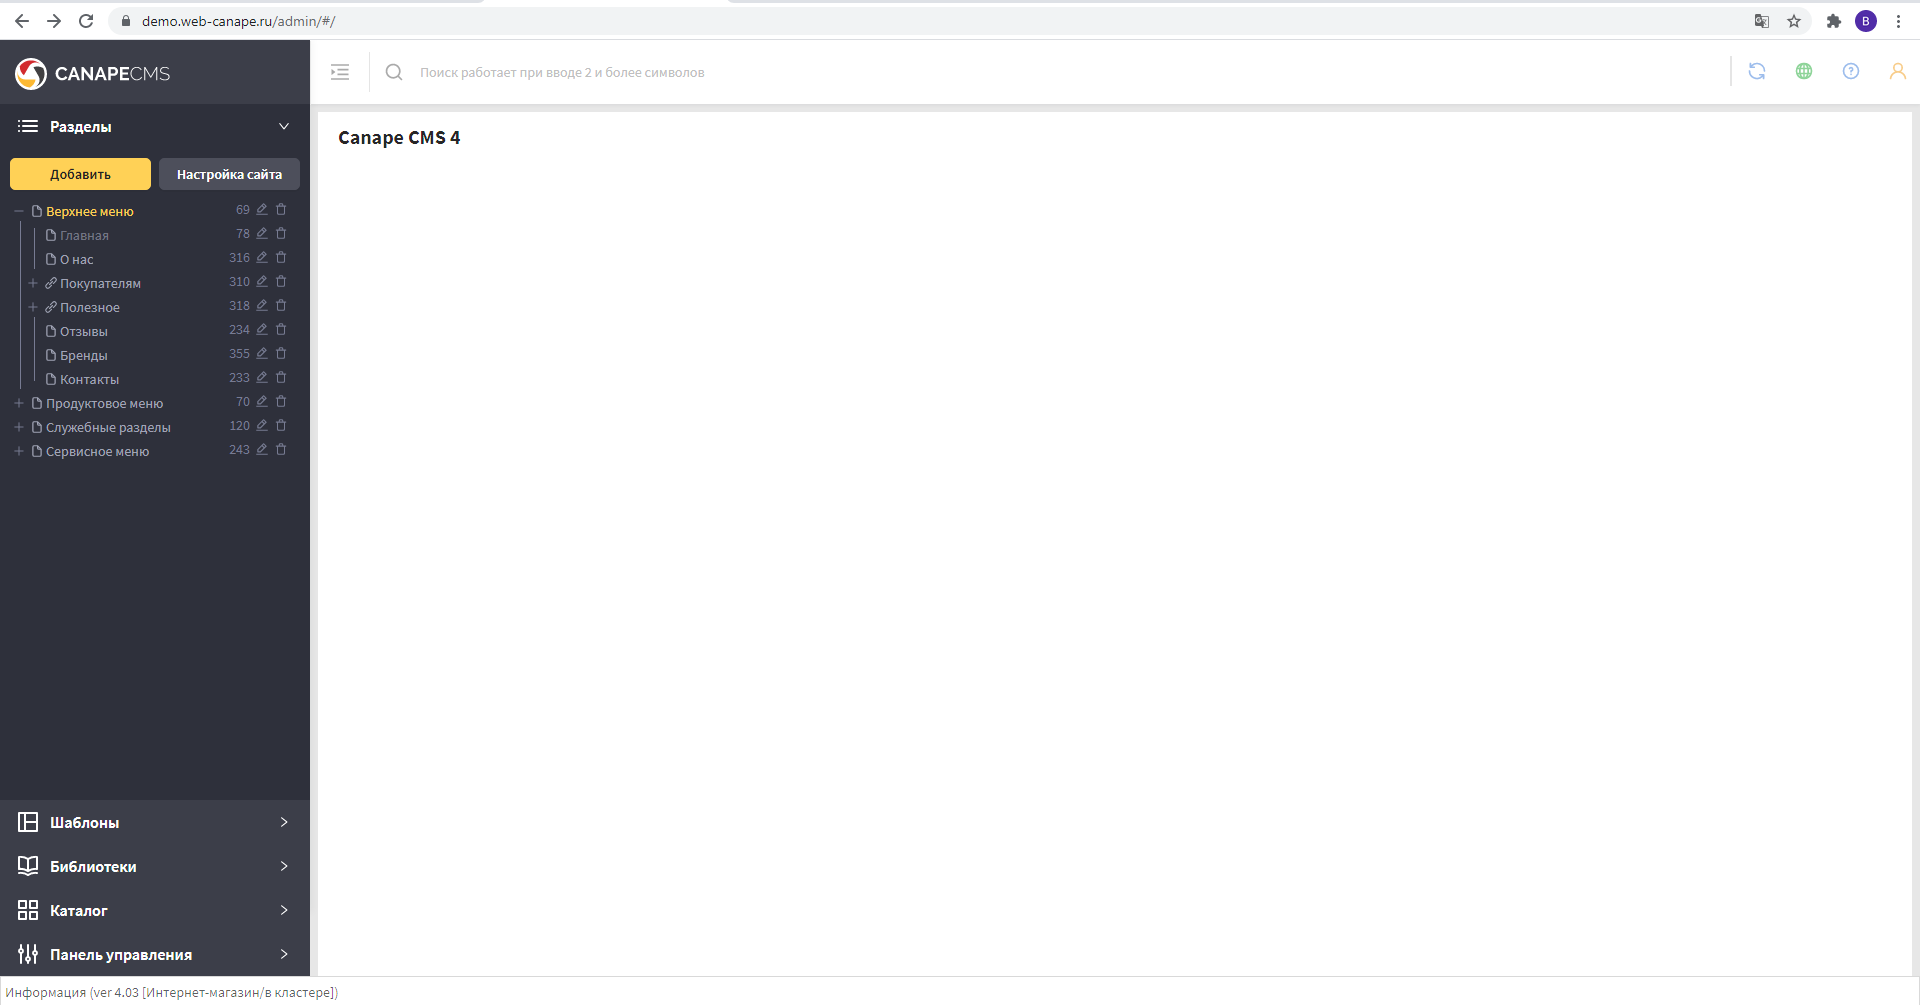Click the edit pencil for Контакты
Viewport: 1920px width, 1005px height.
pyautogui.click(x=262, y=378)
